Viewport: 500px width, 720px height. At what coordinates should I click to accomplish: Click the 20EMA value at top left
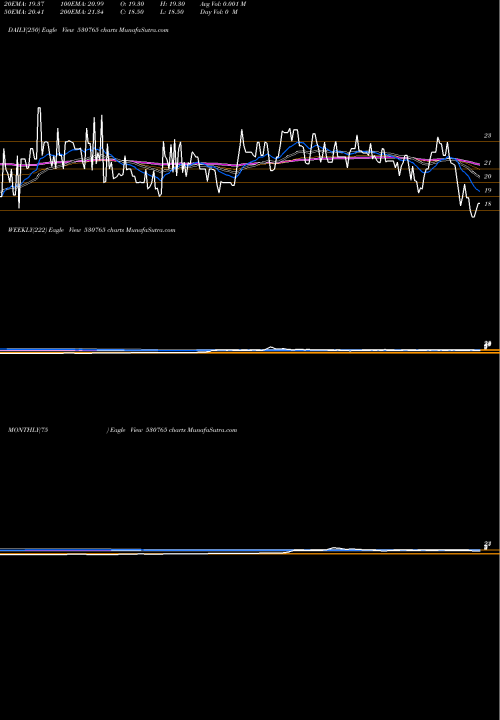[x=23, y=4]
